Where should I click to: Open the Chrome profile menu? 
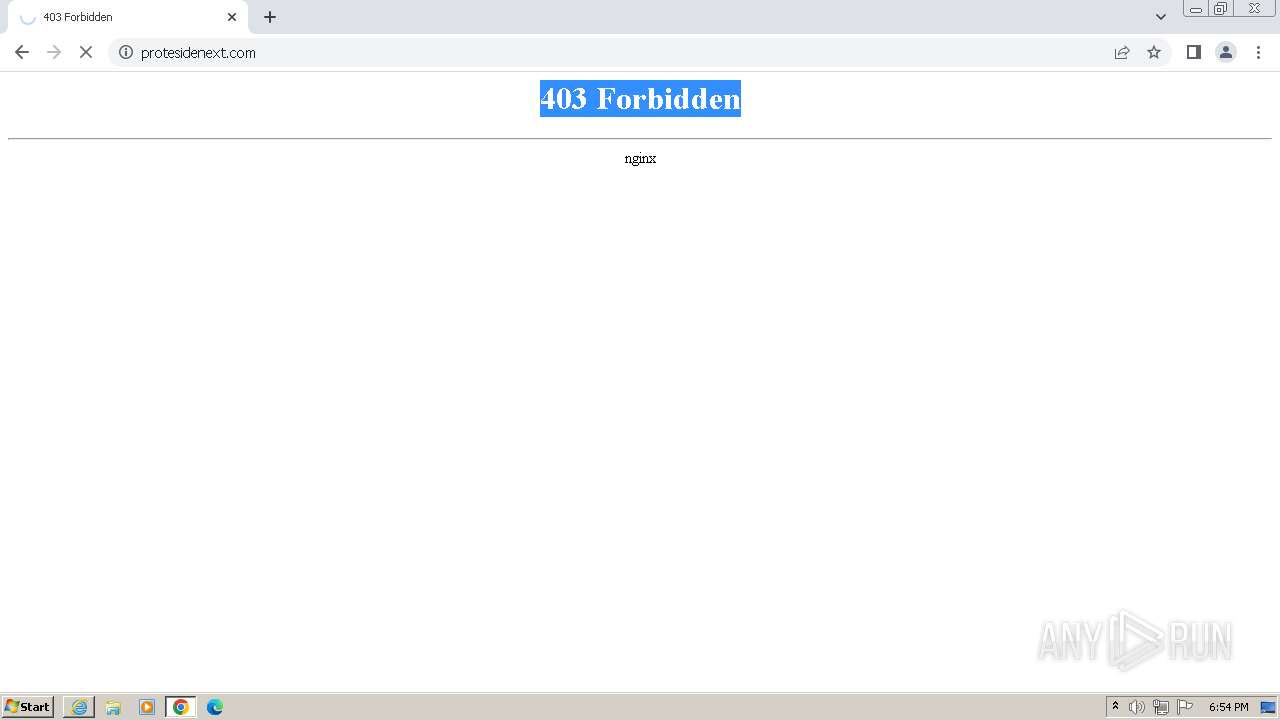point(1226,52)
